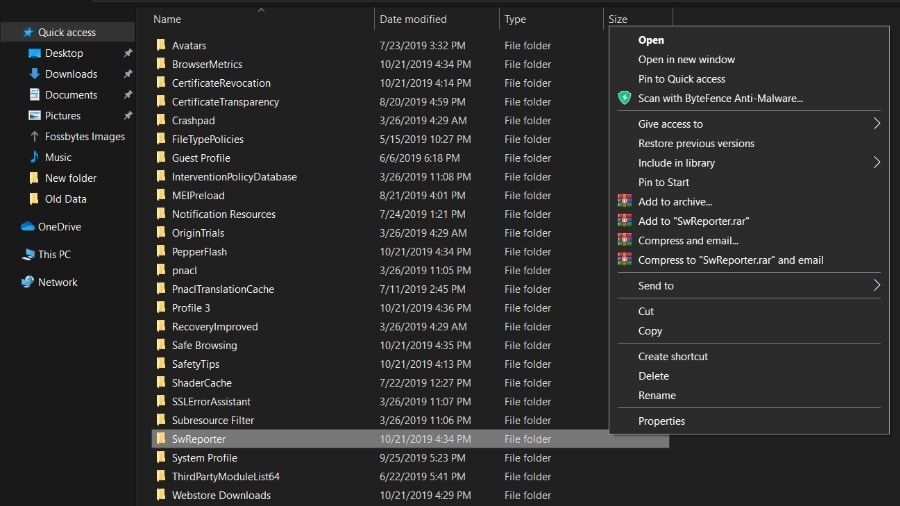This screenshot has height=506, width=900.
Task: Choose Pin to Quick access
Action: tap(681, 79)
